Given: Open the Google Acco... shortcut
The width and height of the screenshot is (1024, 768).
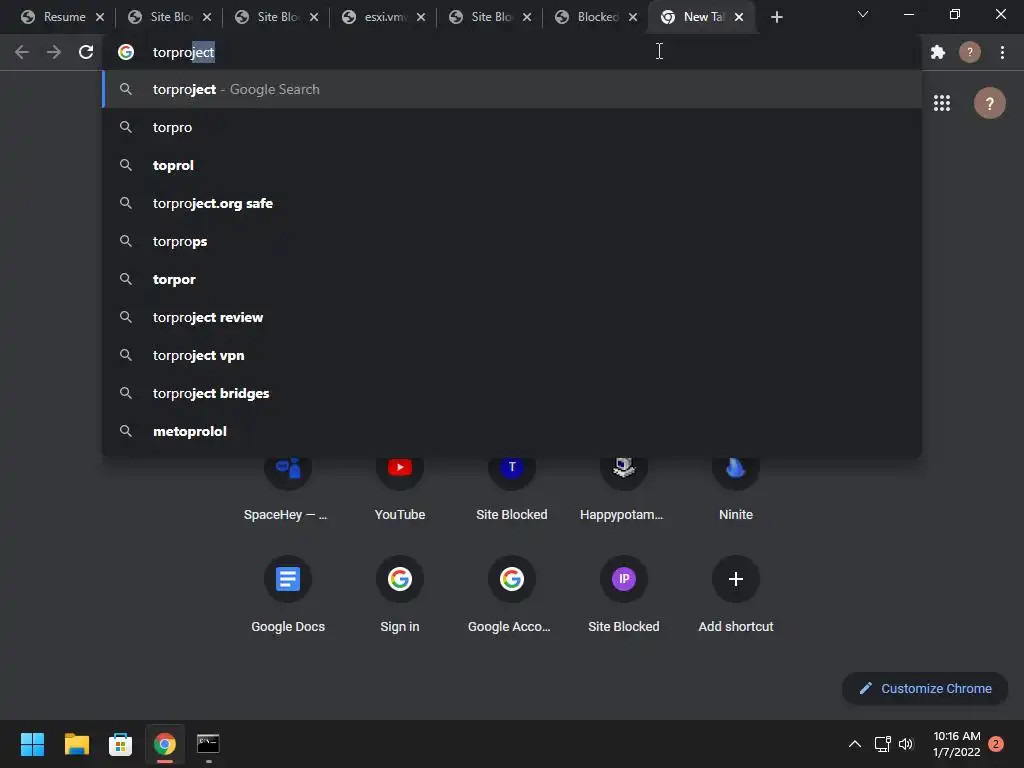Looking at the screenshot, I should [x=512, y=594].
